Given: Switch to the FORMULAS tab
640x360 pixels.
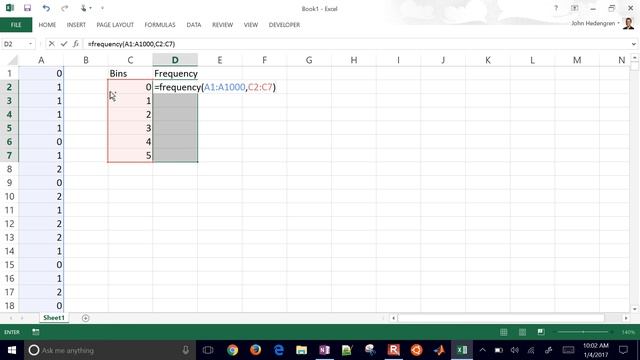Looking at the screenshot, I should [160, 25].
